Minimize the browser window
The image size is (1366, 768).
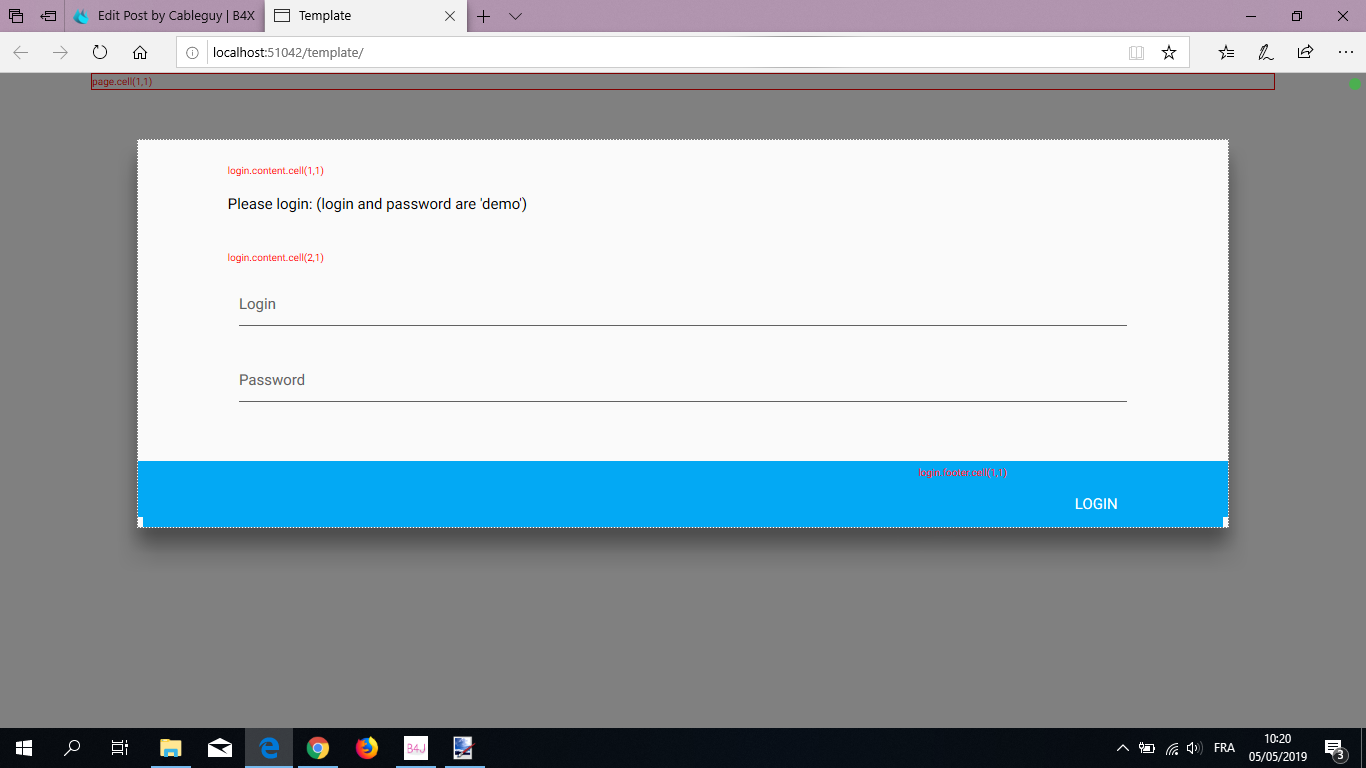pos(1251,16)
